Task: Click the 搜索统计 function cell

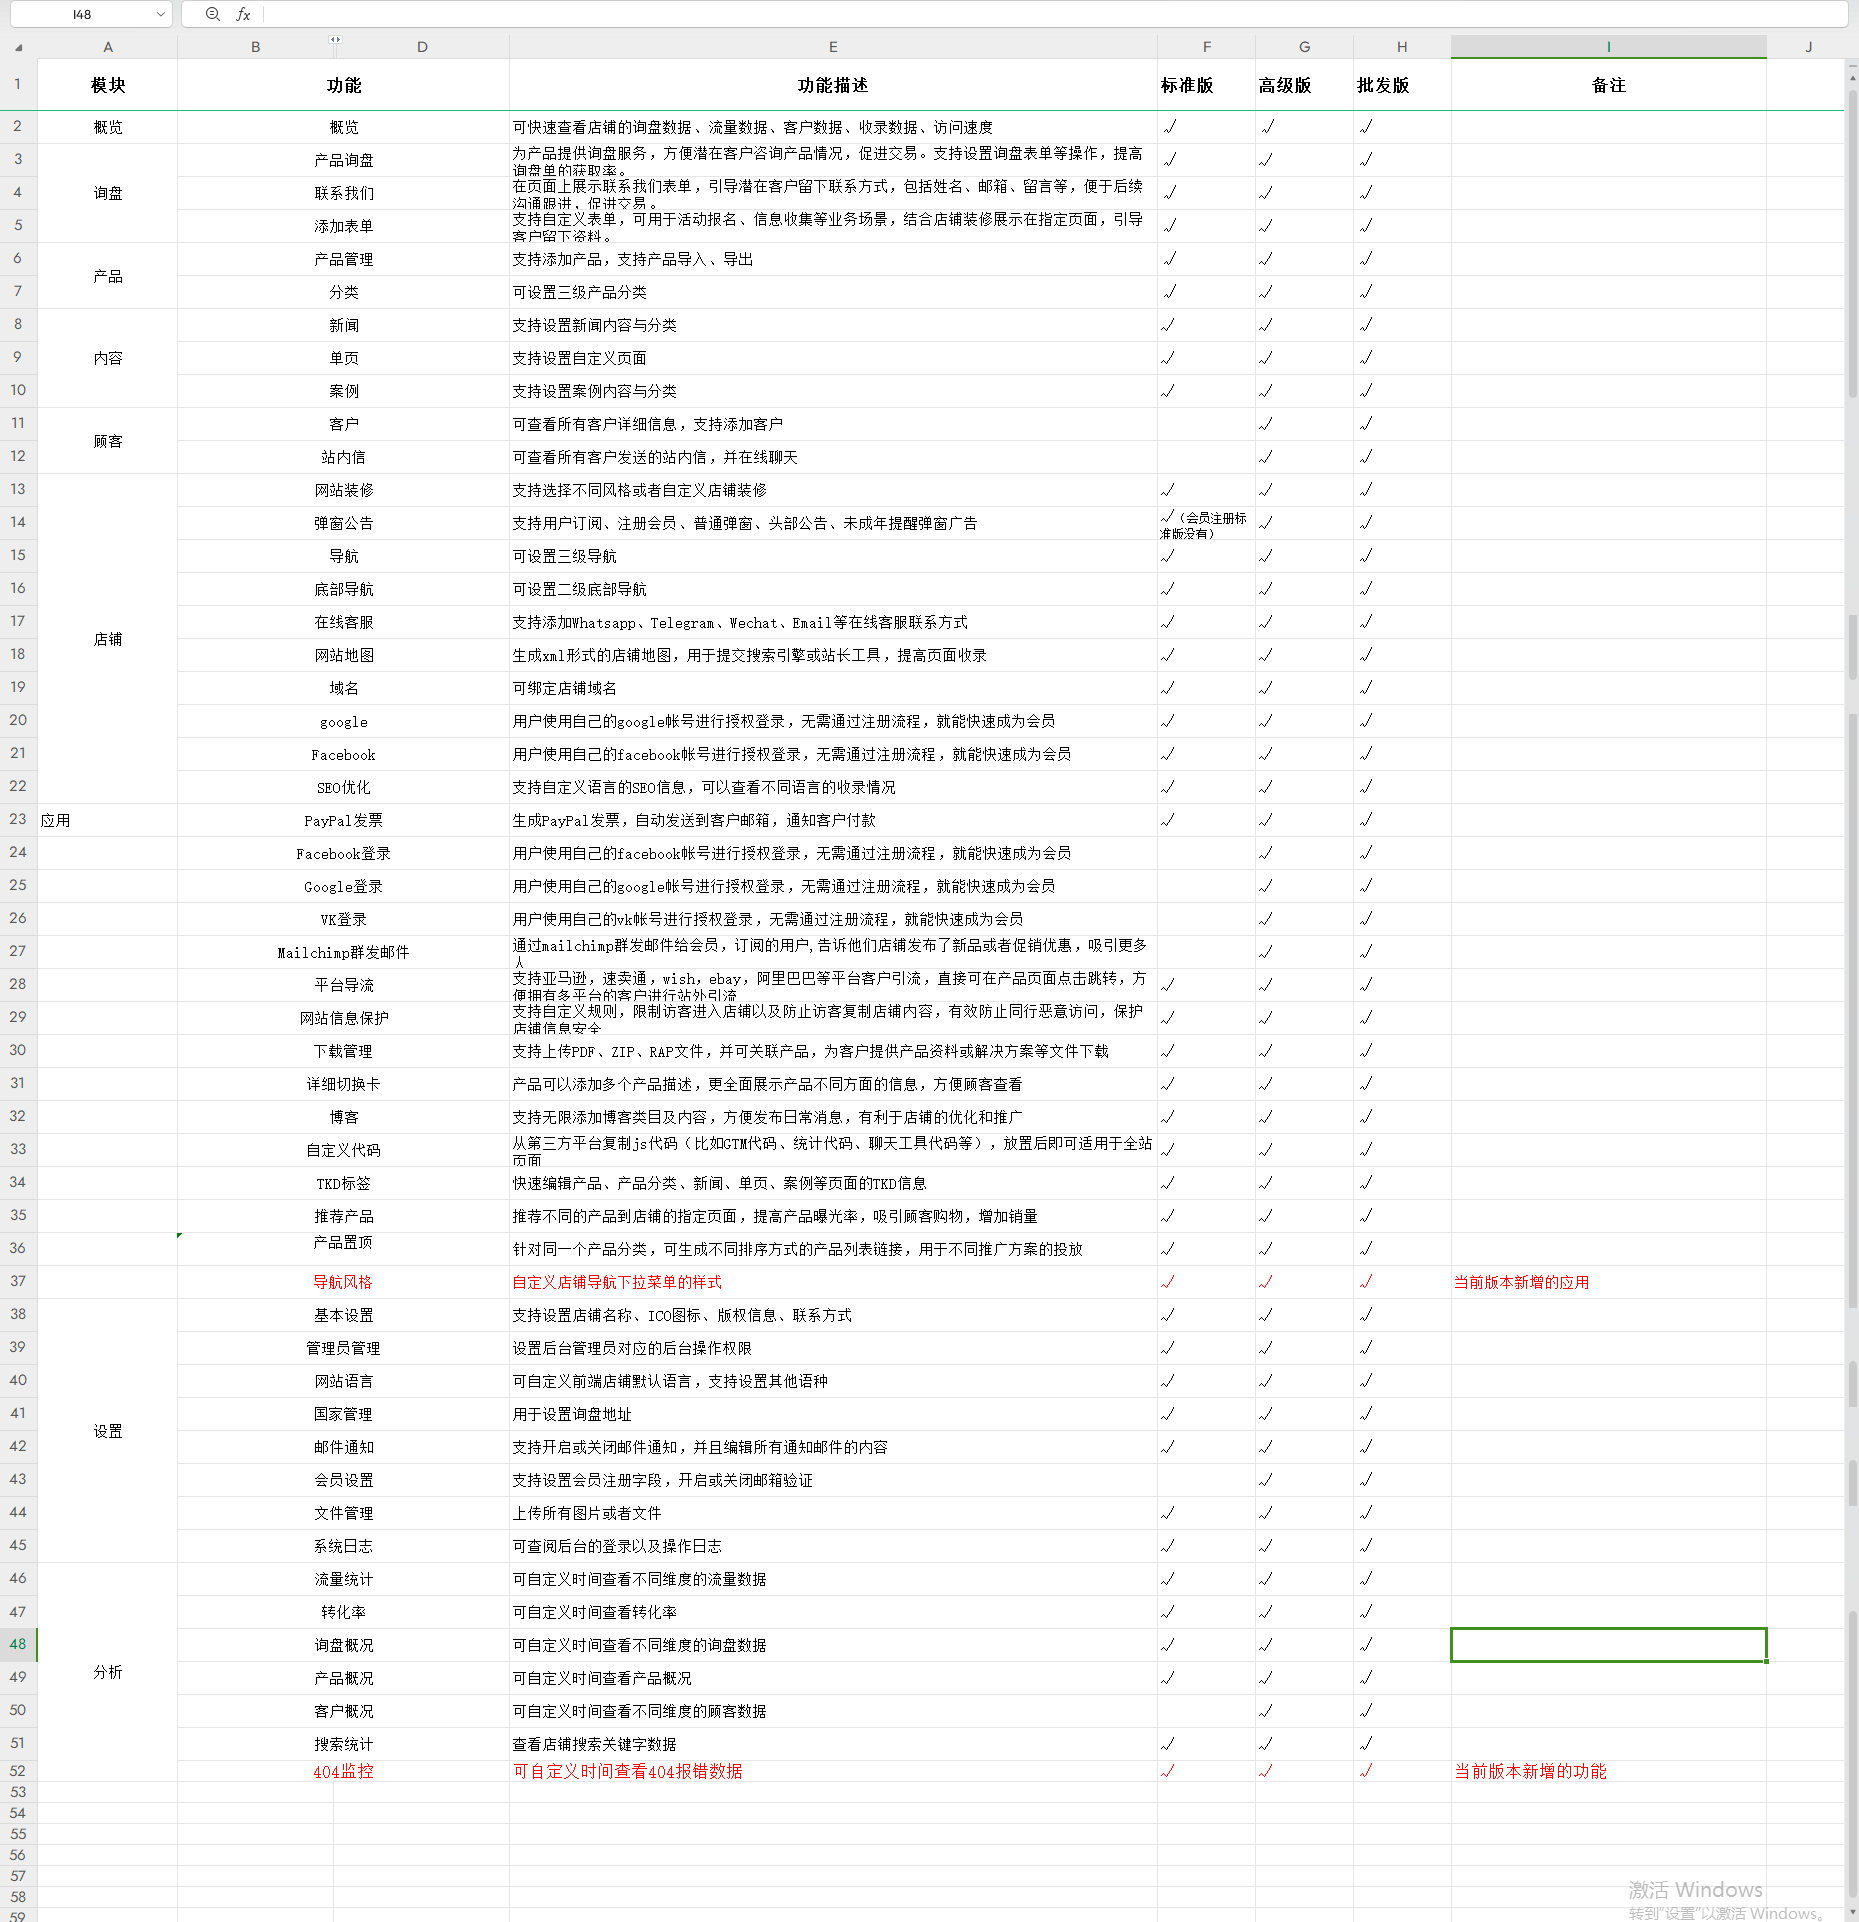Action: coord(343,1744)
